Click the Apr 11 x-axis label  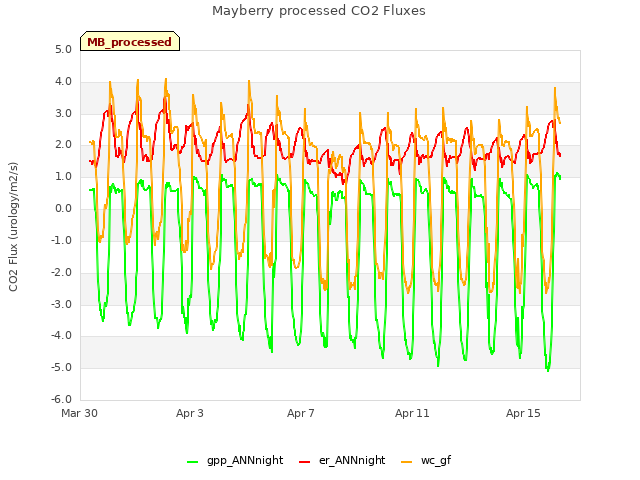412,413
